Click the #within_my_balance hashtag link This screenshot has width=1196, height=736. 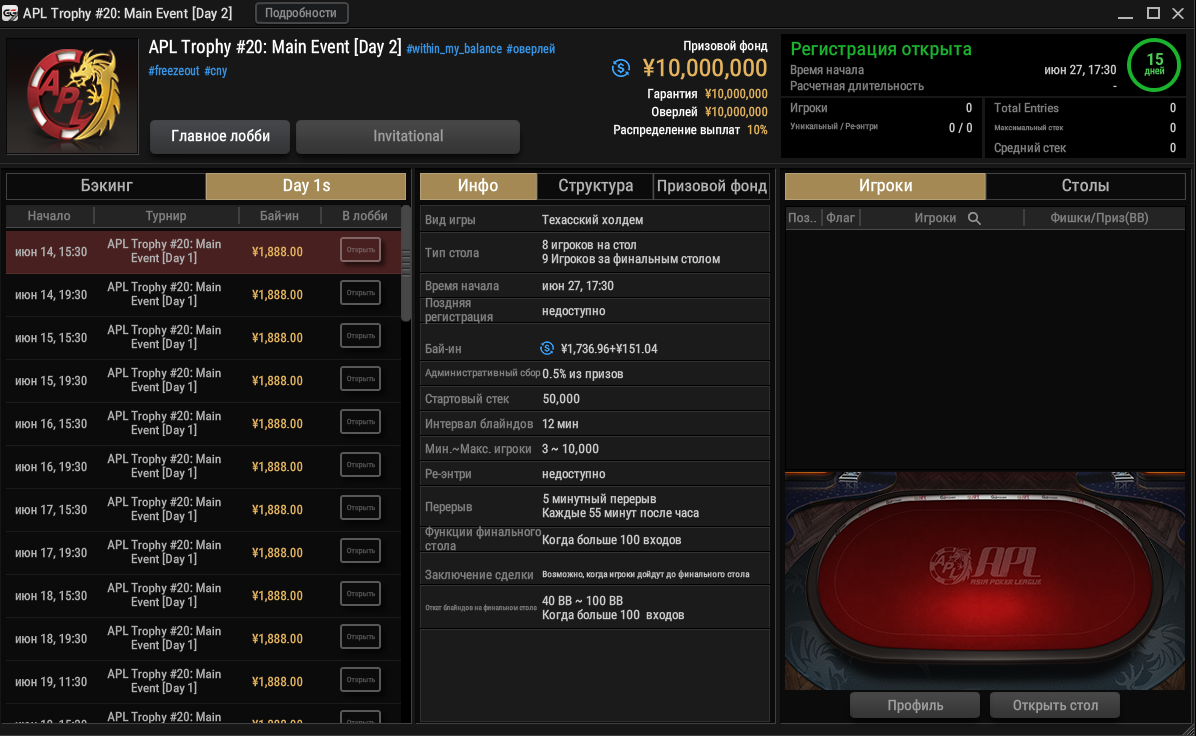click(454, 49)
